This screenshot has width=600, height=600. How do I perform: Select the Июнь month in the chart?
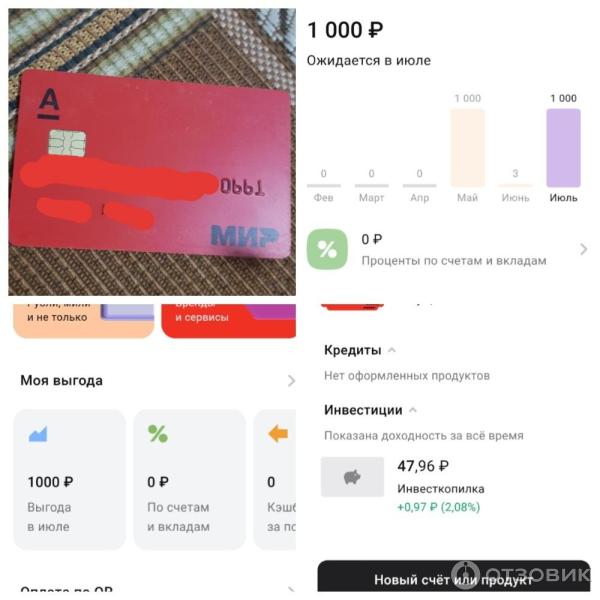[515, 197]
